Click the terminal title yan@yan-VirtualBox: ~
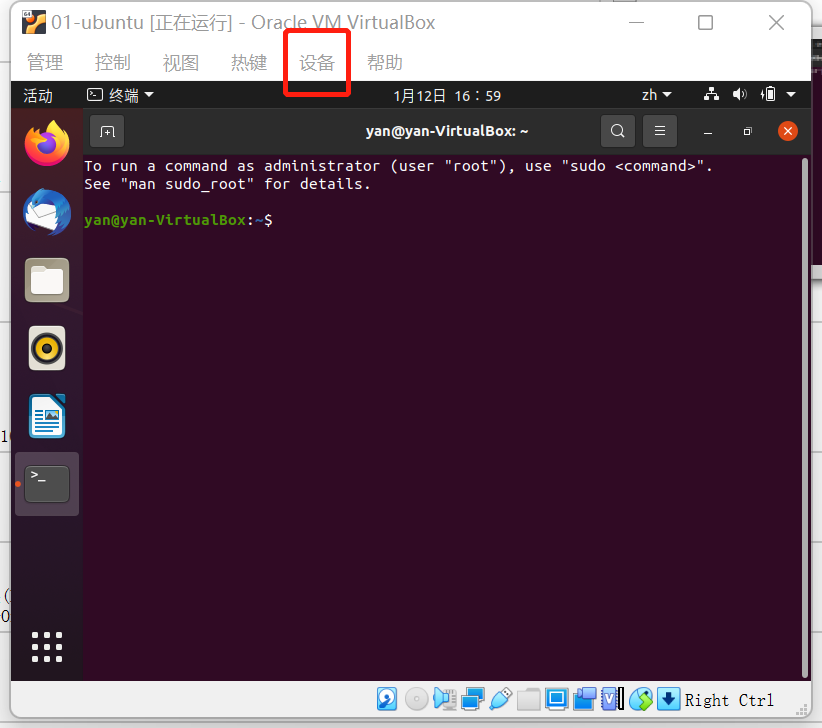 click(447, 131)
